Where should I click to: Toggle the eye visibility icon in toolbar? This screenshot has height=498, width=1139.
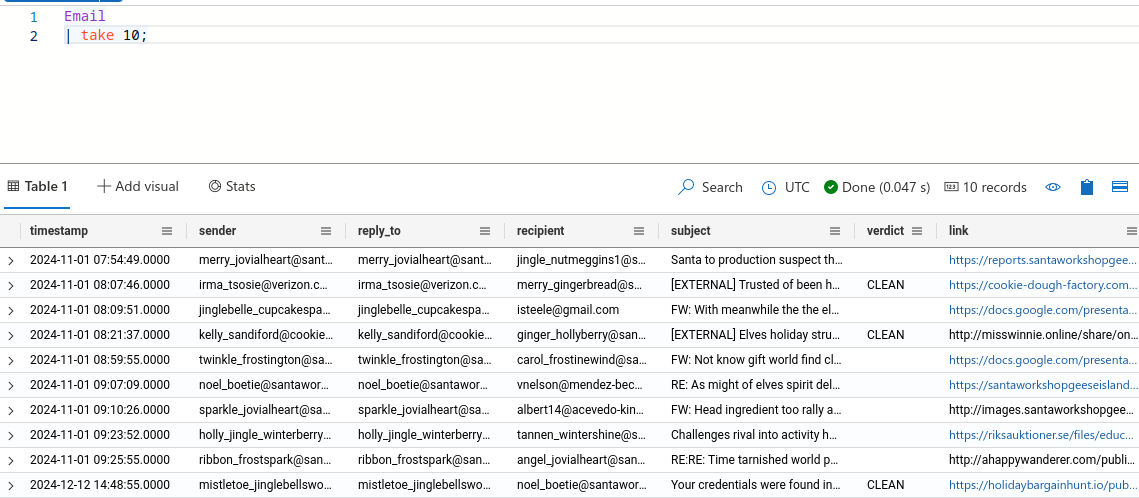(1053, 187)
